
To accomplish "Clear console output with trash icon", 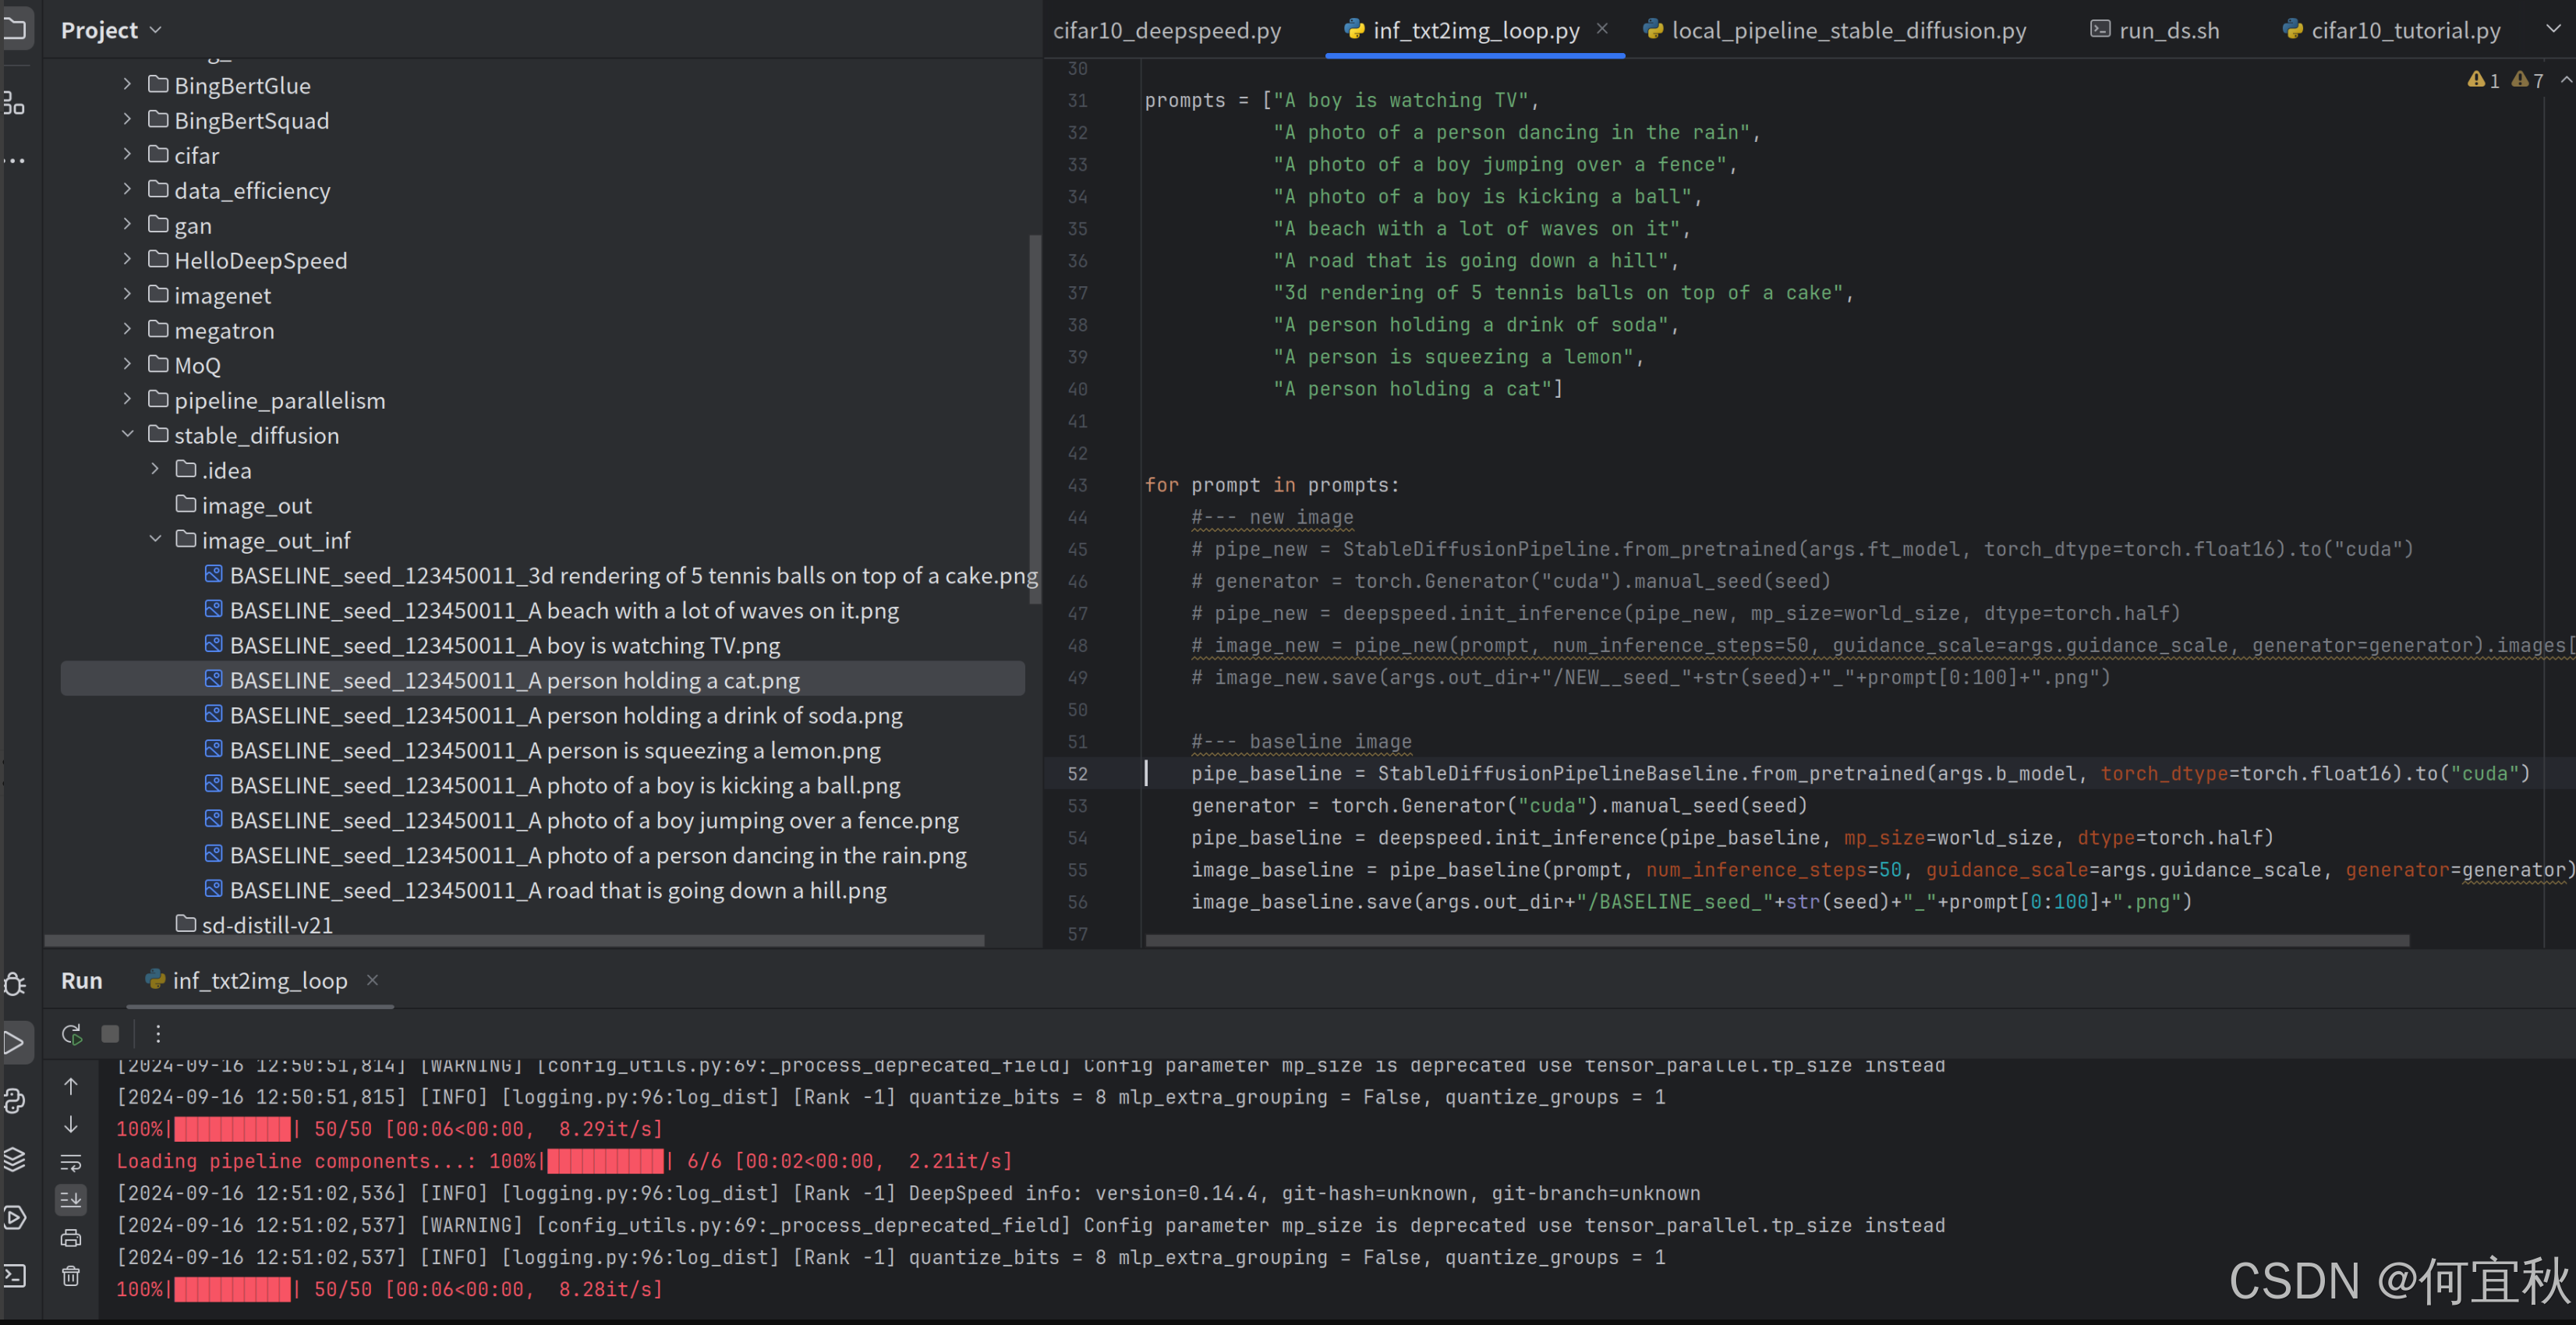I will (71, 1276).
